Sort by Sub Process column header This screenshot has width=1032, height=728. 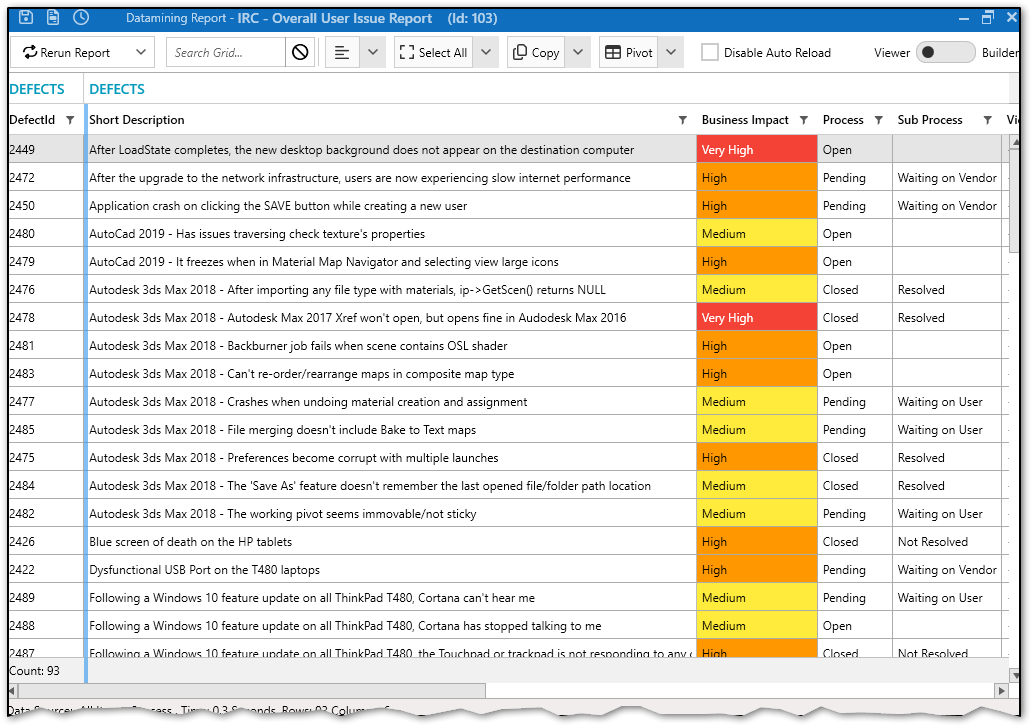[930, 120]
